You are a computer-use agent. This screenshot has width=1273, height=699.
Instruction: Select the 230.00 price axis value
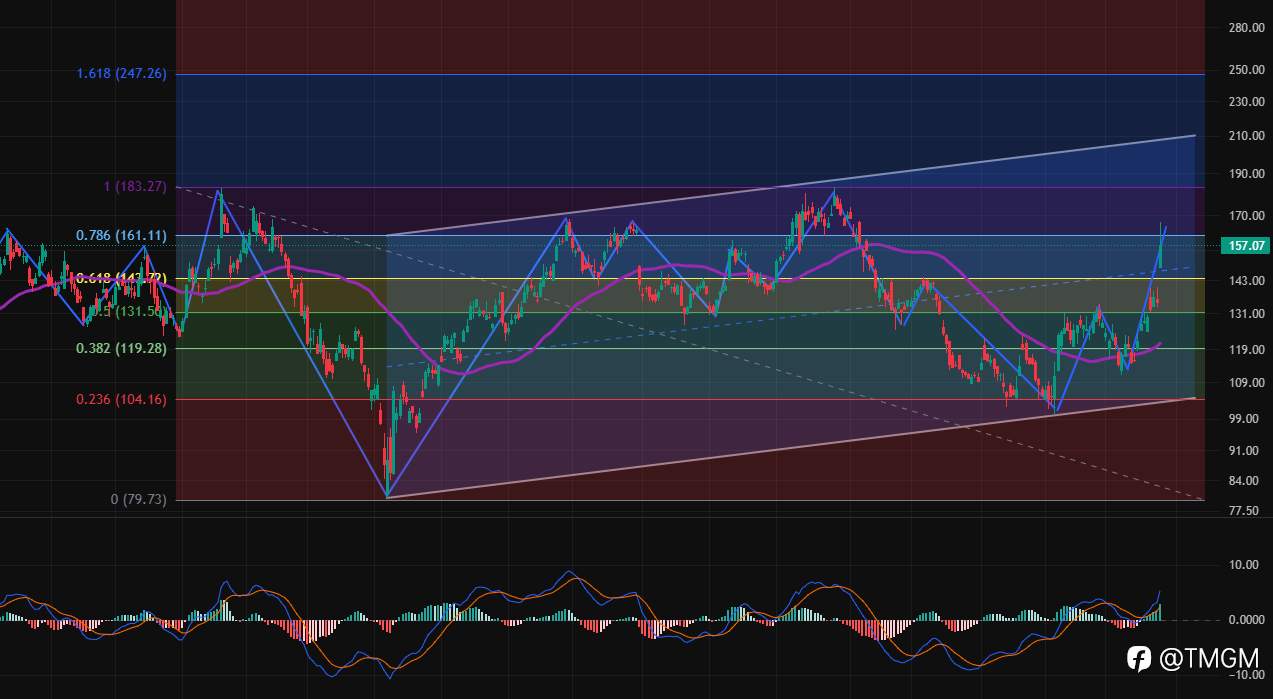tap(1246, 102)
